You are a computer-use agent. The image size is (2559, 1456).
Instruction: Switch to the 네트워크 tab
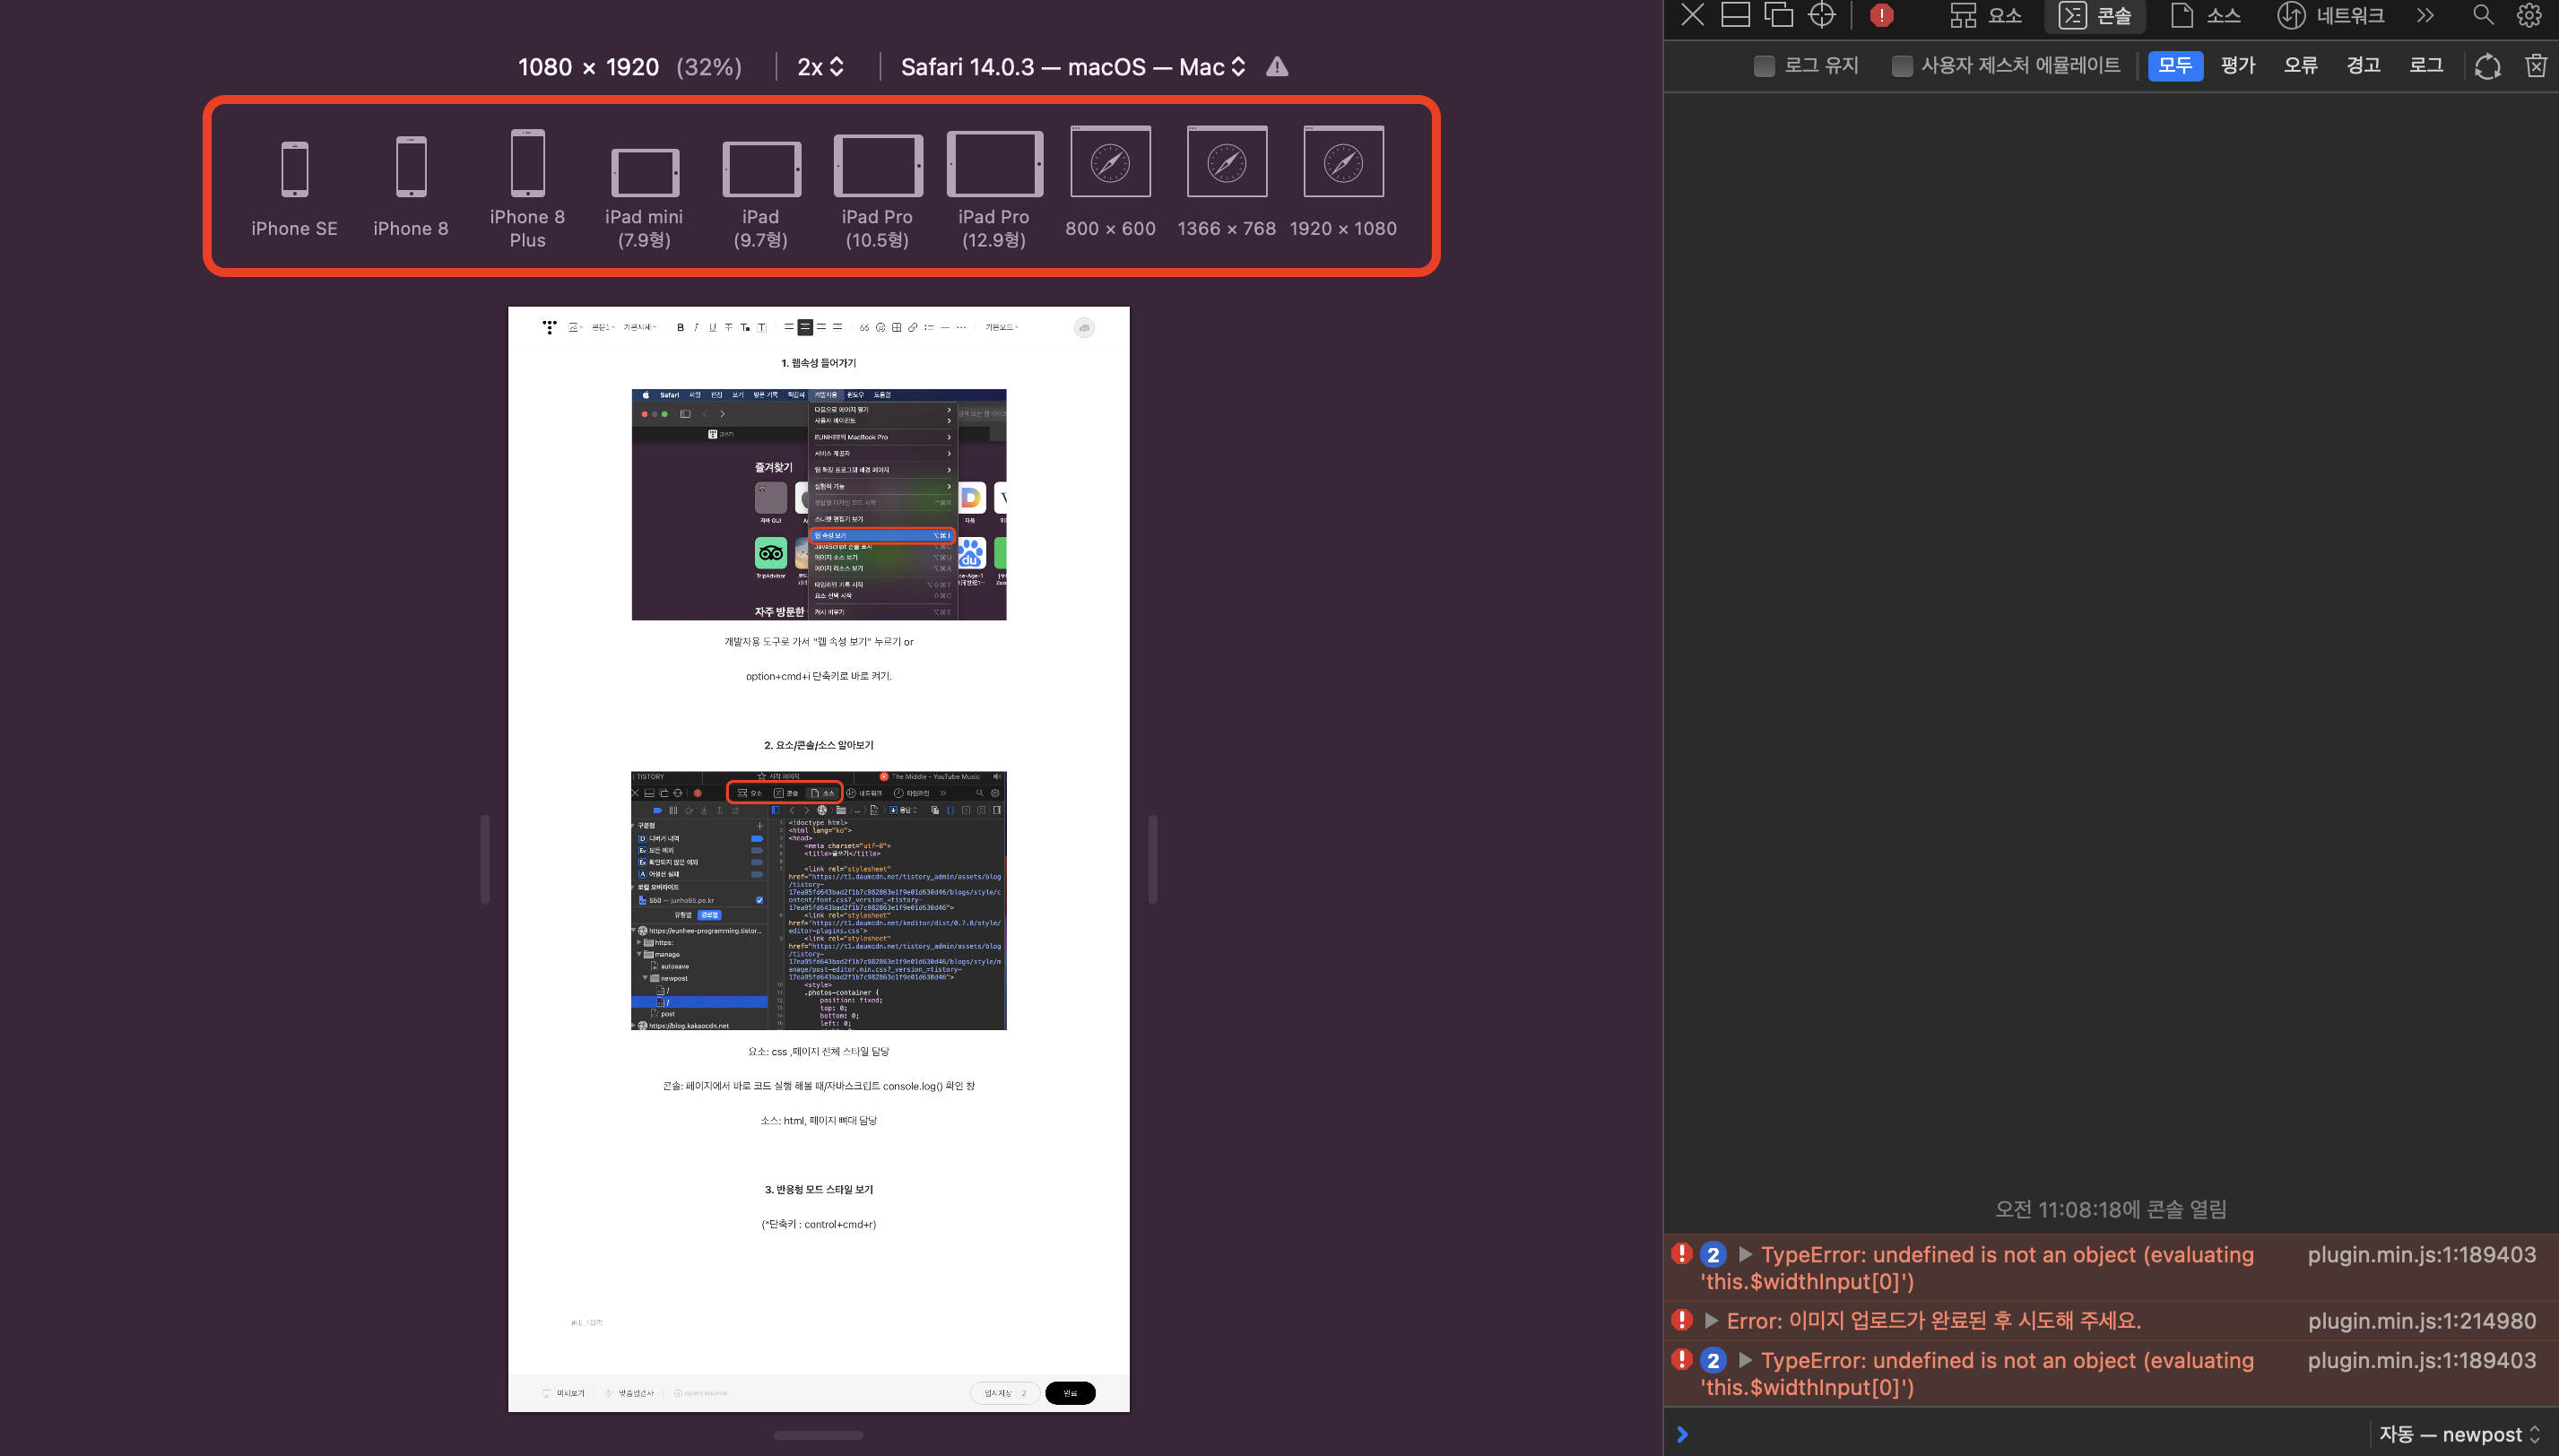pyautogui.click(x=2331, y=15)
